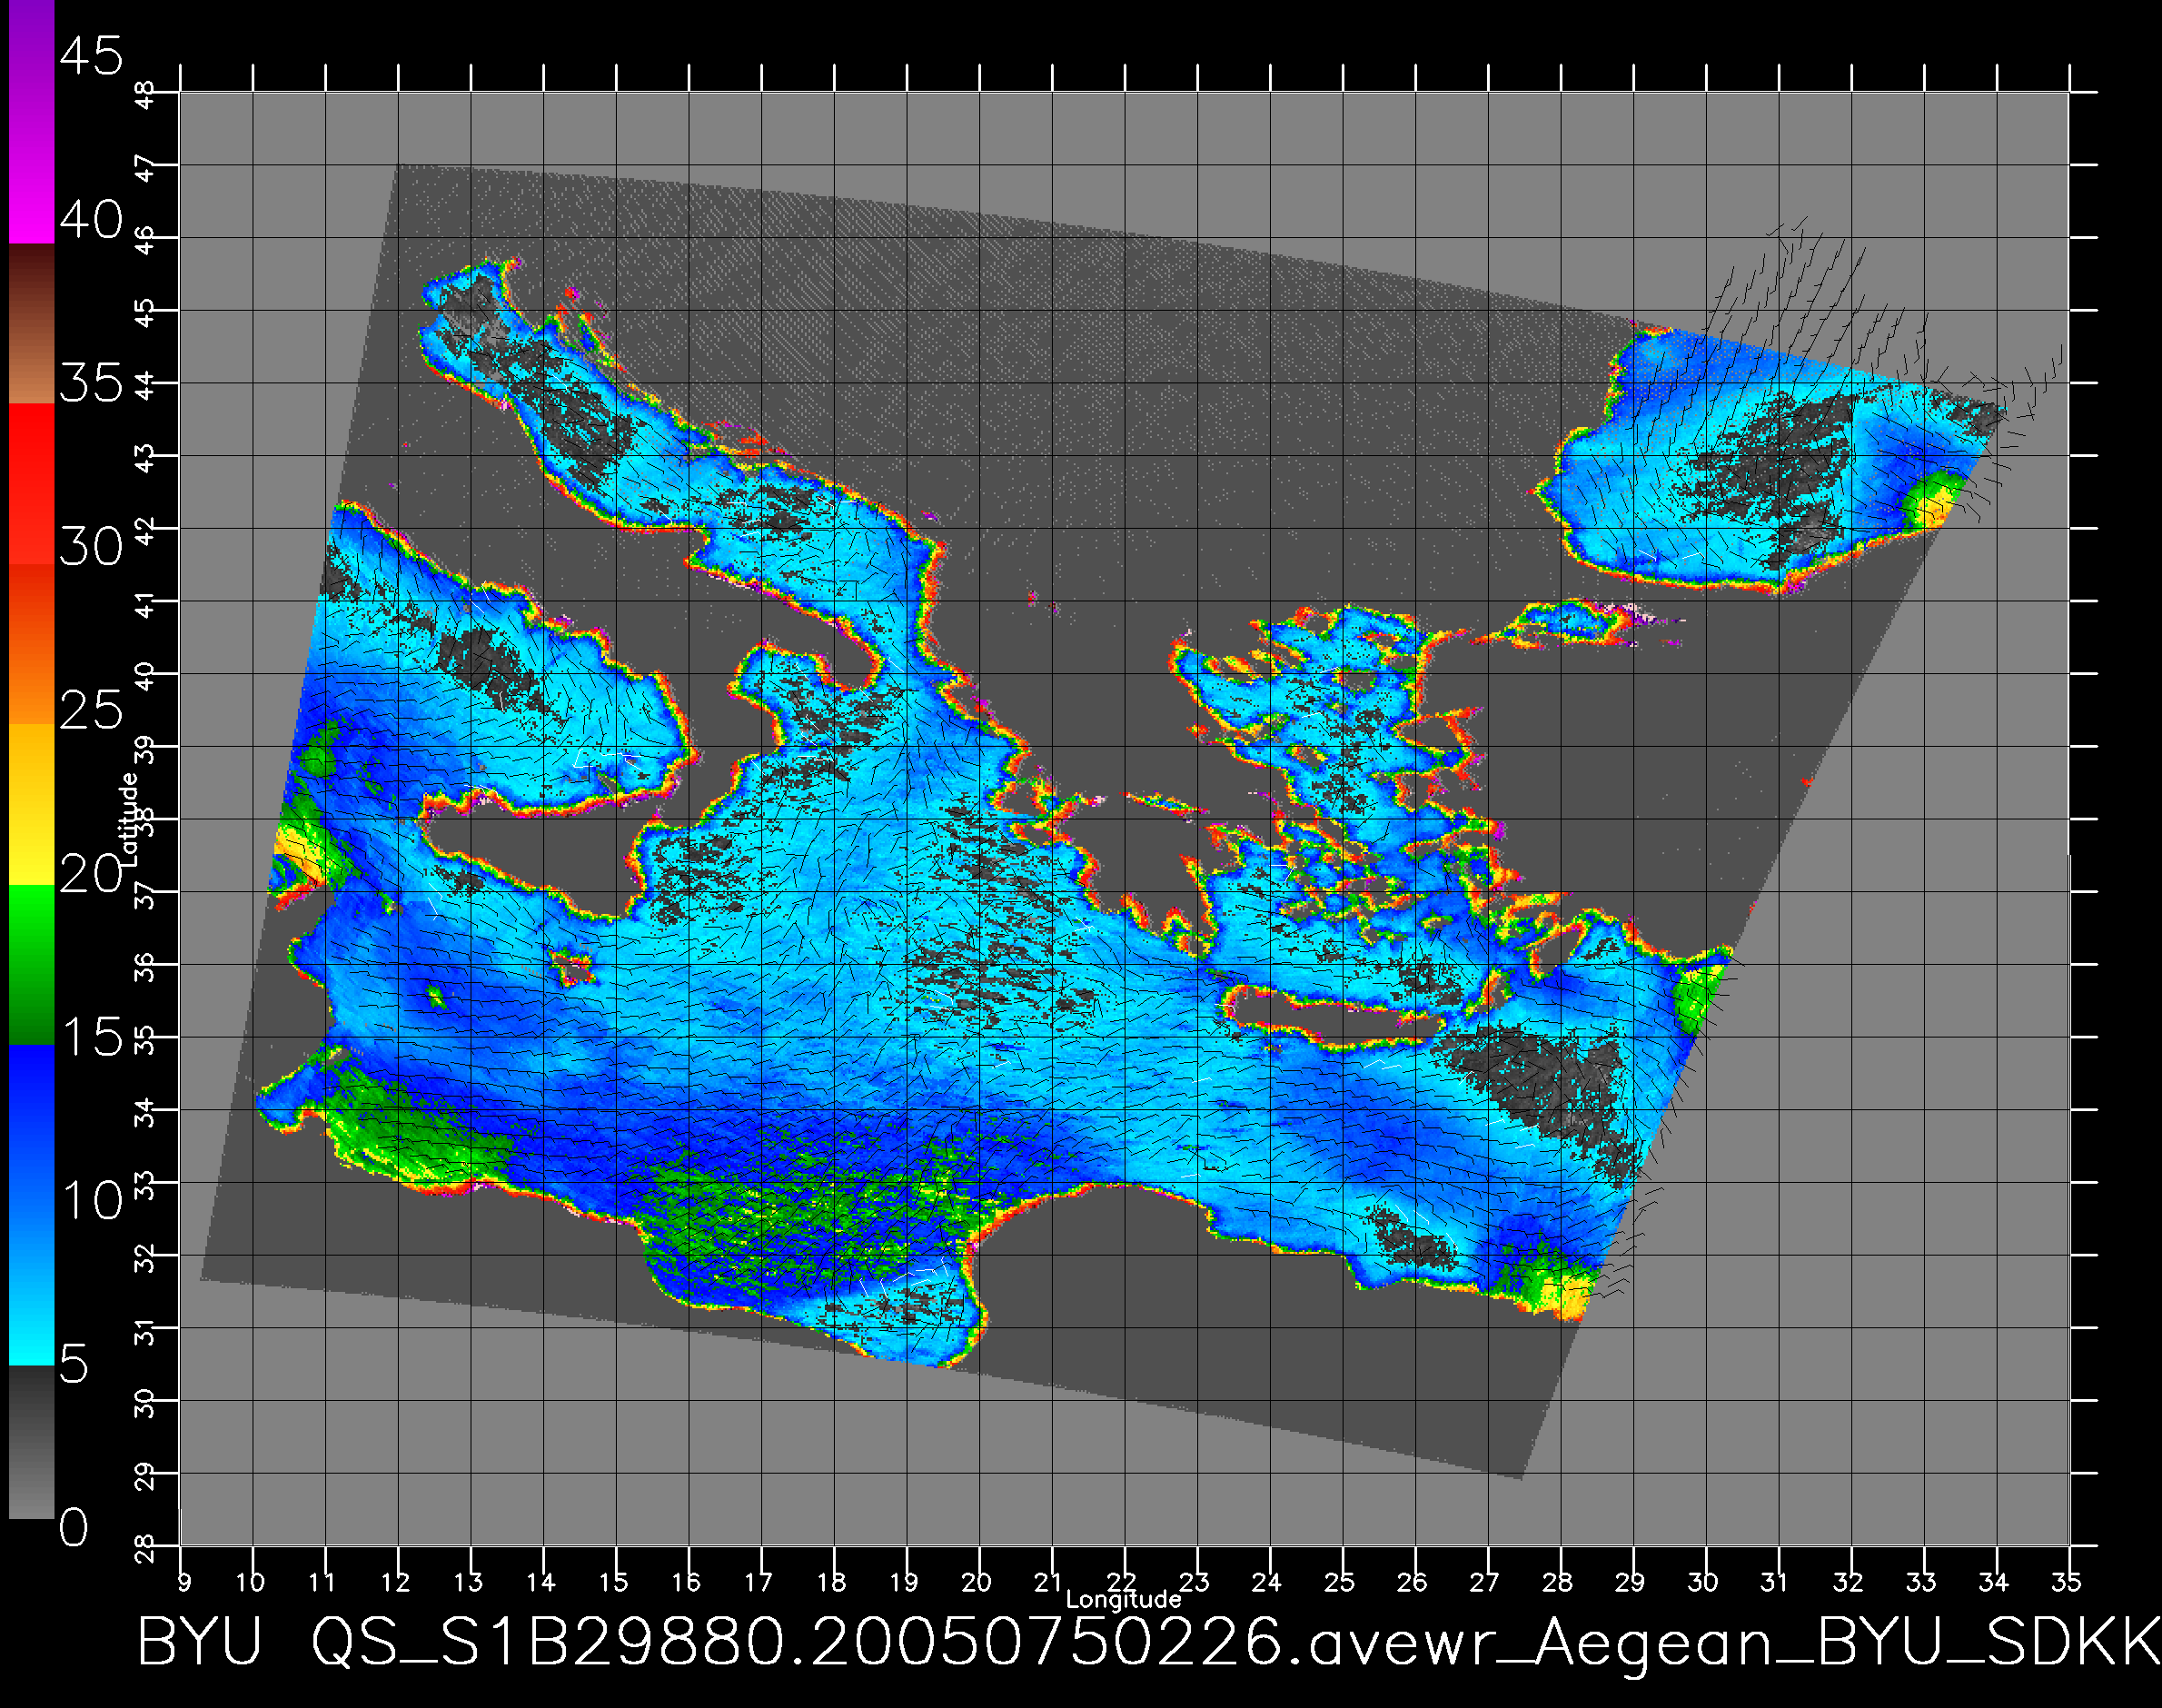Click the color bar label 45
The image size is (2162, 1708).
pos(91,55)
